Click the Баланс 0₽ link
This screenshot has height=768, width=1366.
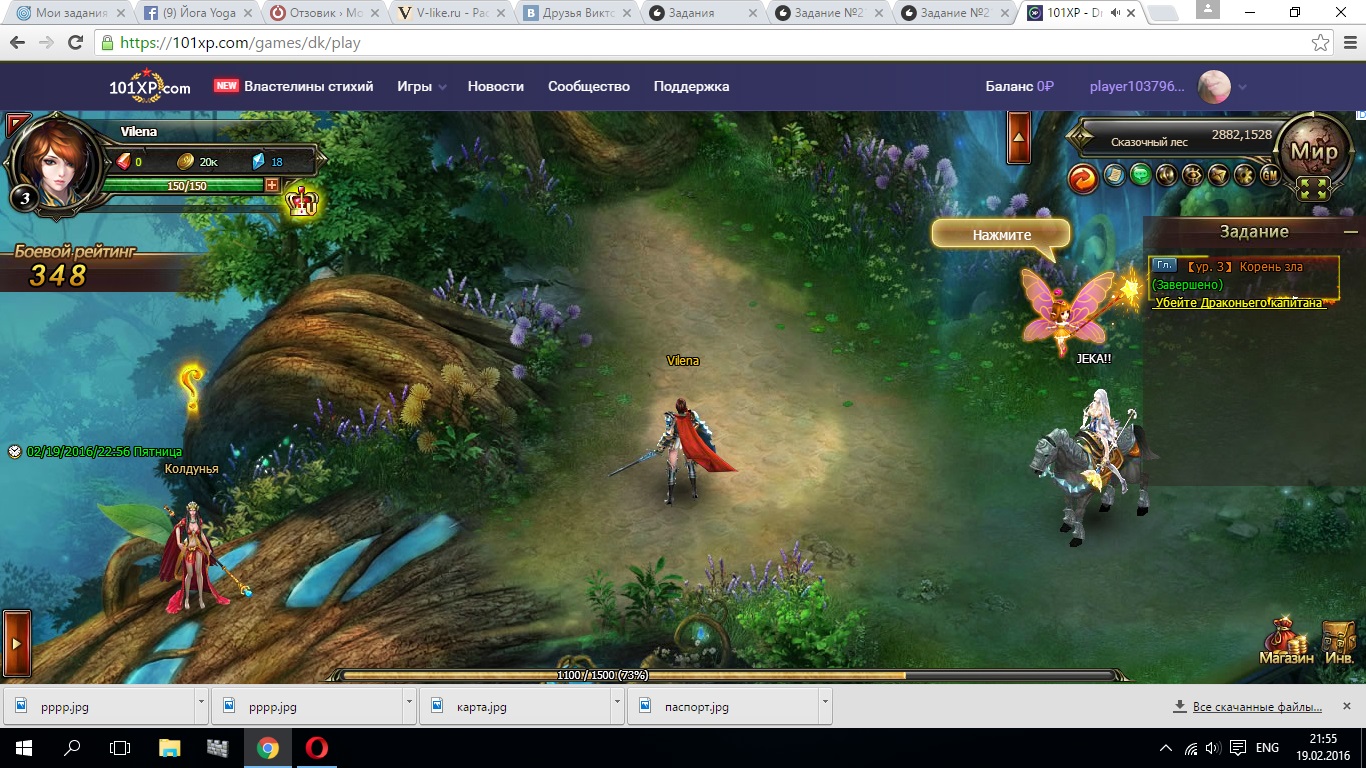1020,86
